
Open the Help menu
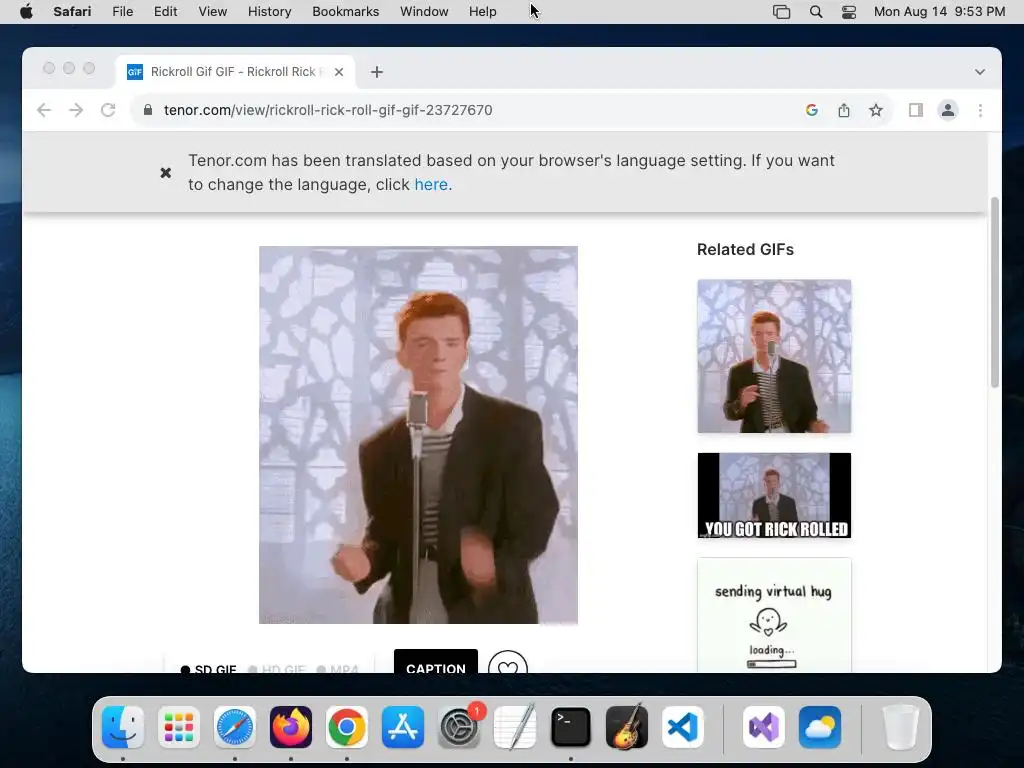483,12
